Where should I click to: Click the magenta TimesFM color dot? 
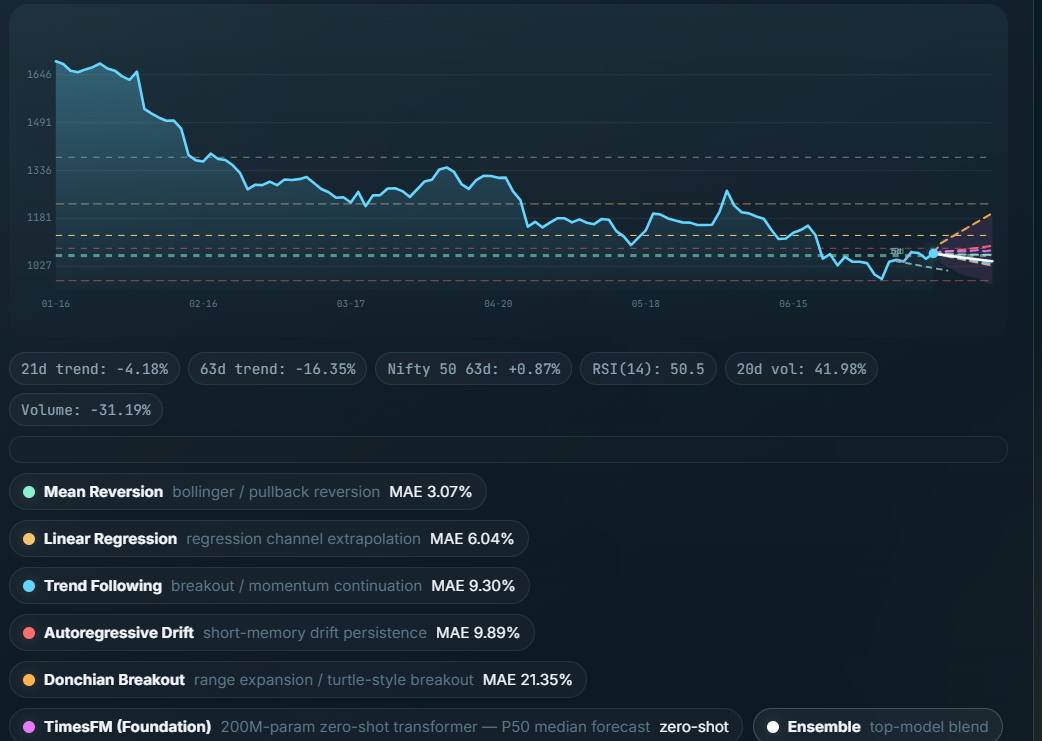29,727
